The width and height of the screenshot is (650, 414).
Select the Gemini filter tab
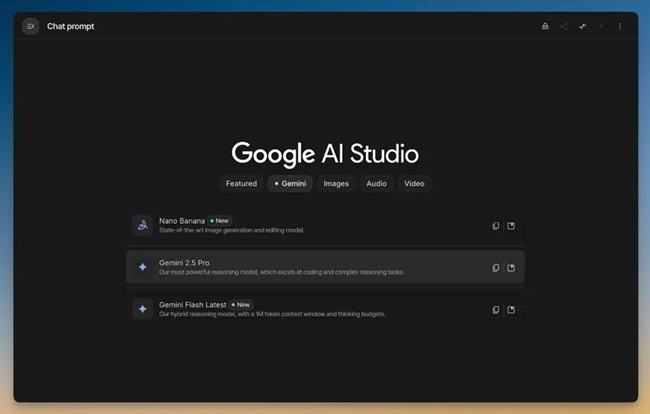(x=290, y=184)
